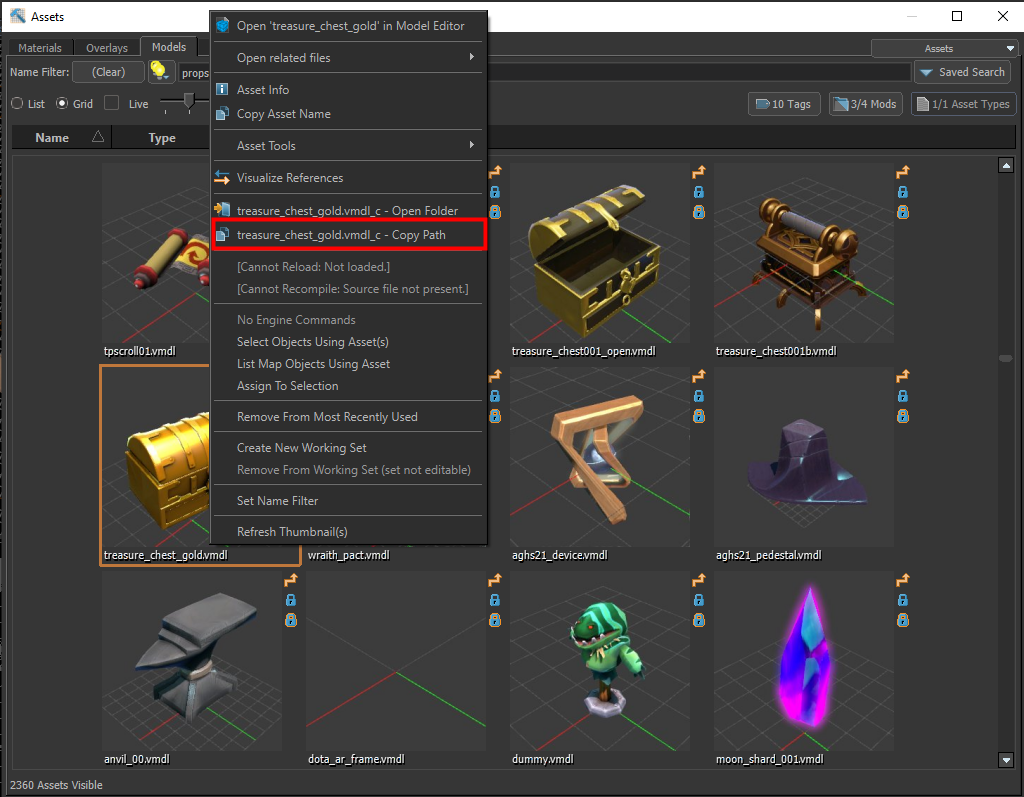Click the Name column sort arrow

98,137
